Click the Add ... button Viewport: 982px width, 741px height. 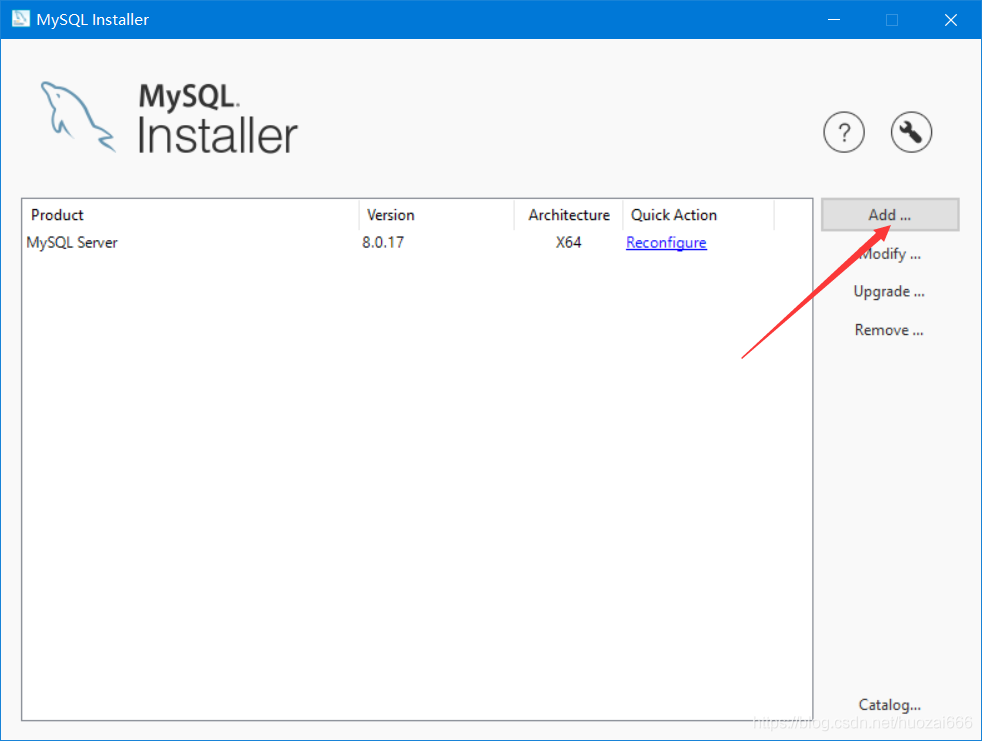pos(889,215)
